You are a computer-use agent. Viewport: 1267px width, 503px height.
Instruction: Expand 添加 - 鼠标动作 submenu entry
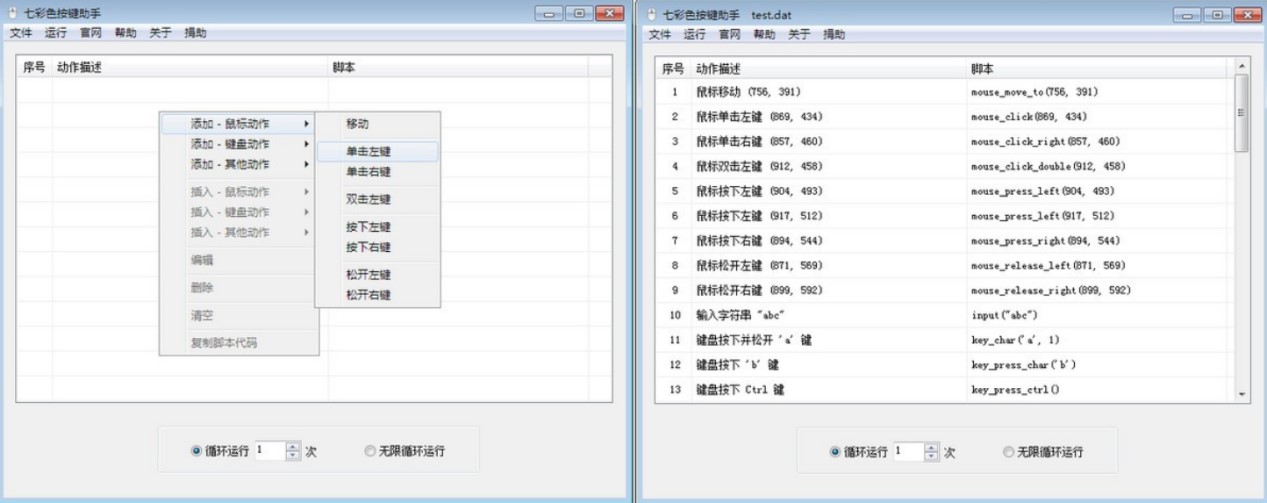point(238,124)
